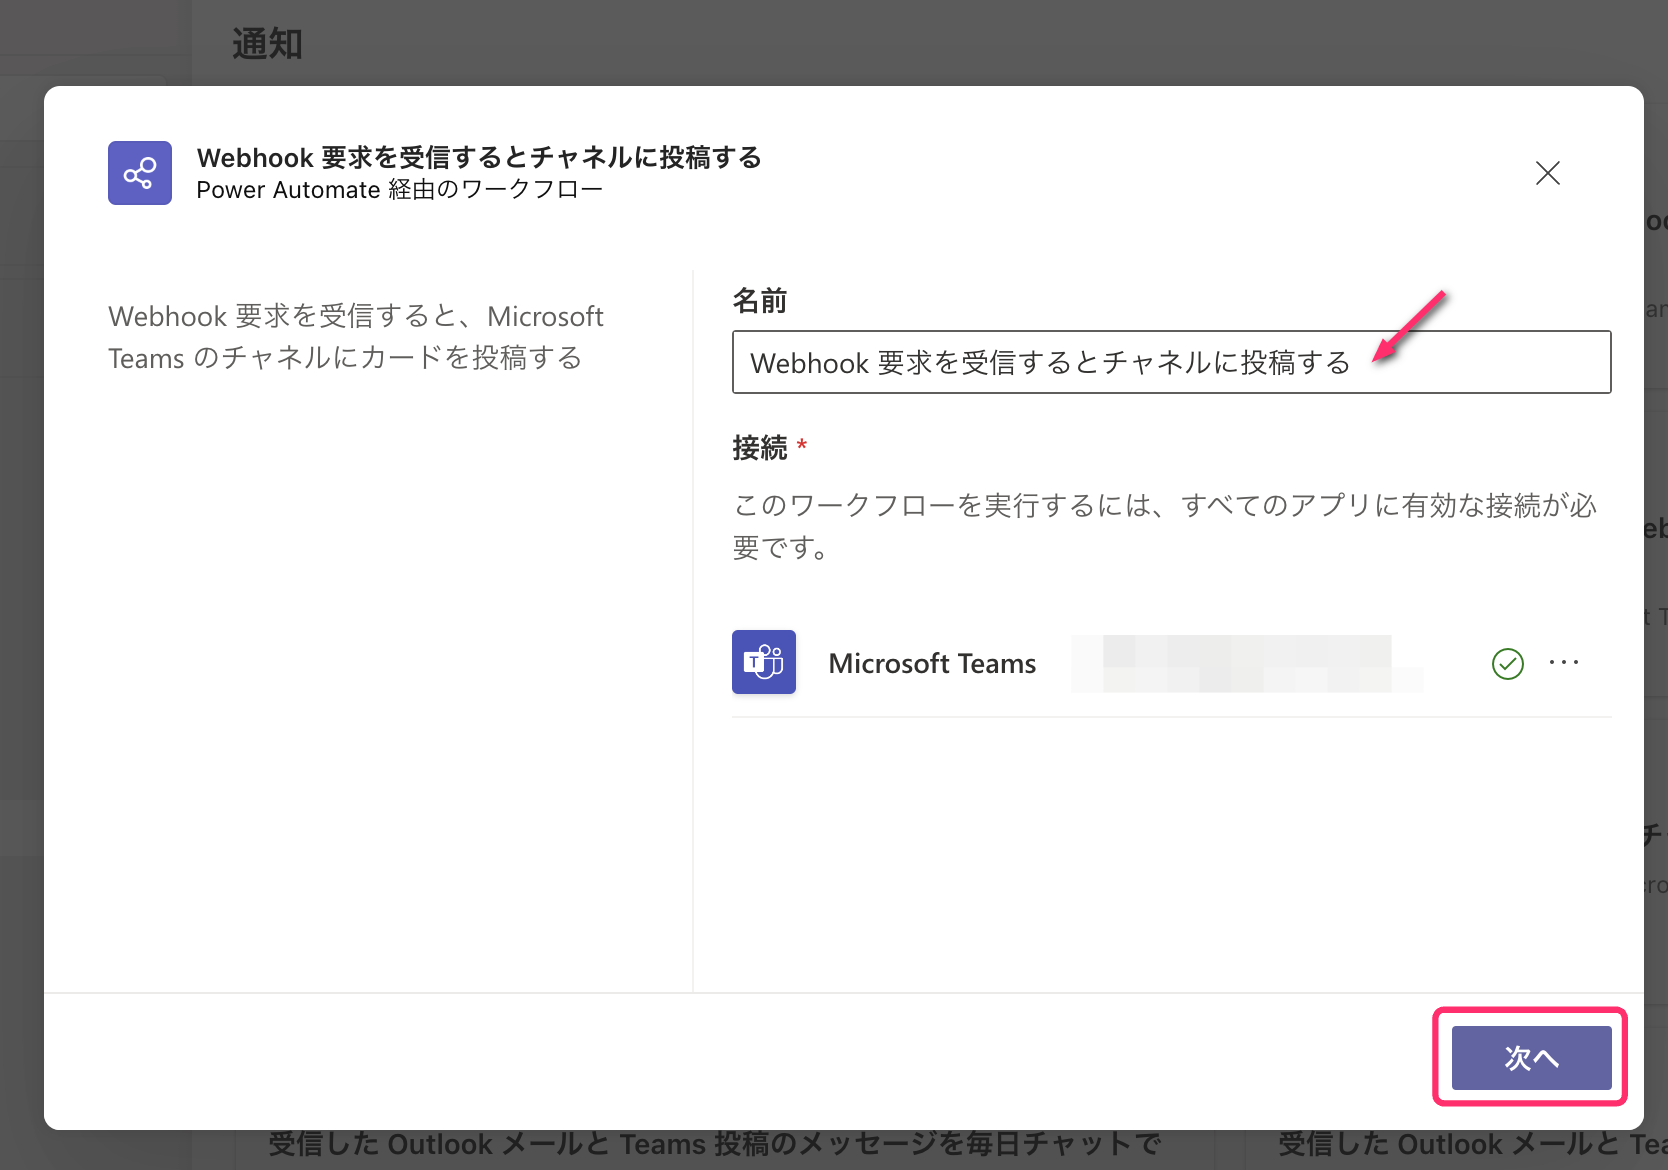Click into the 名前 text field
Viewport: 1668px width, 1170px height.
1170,362
